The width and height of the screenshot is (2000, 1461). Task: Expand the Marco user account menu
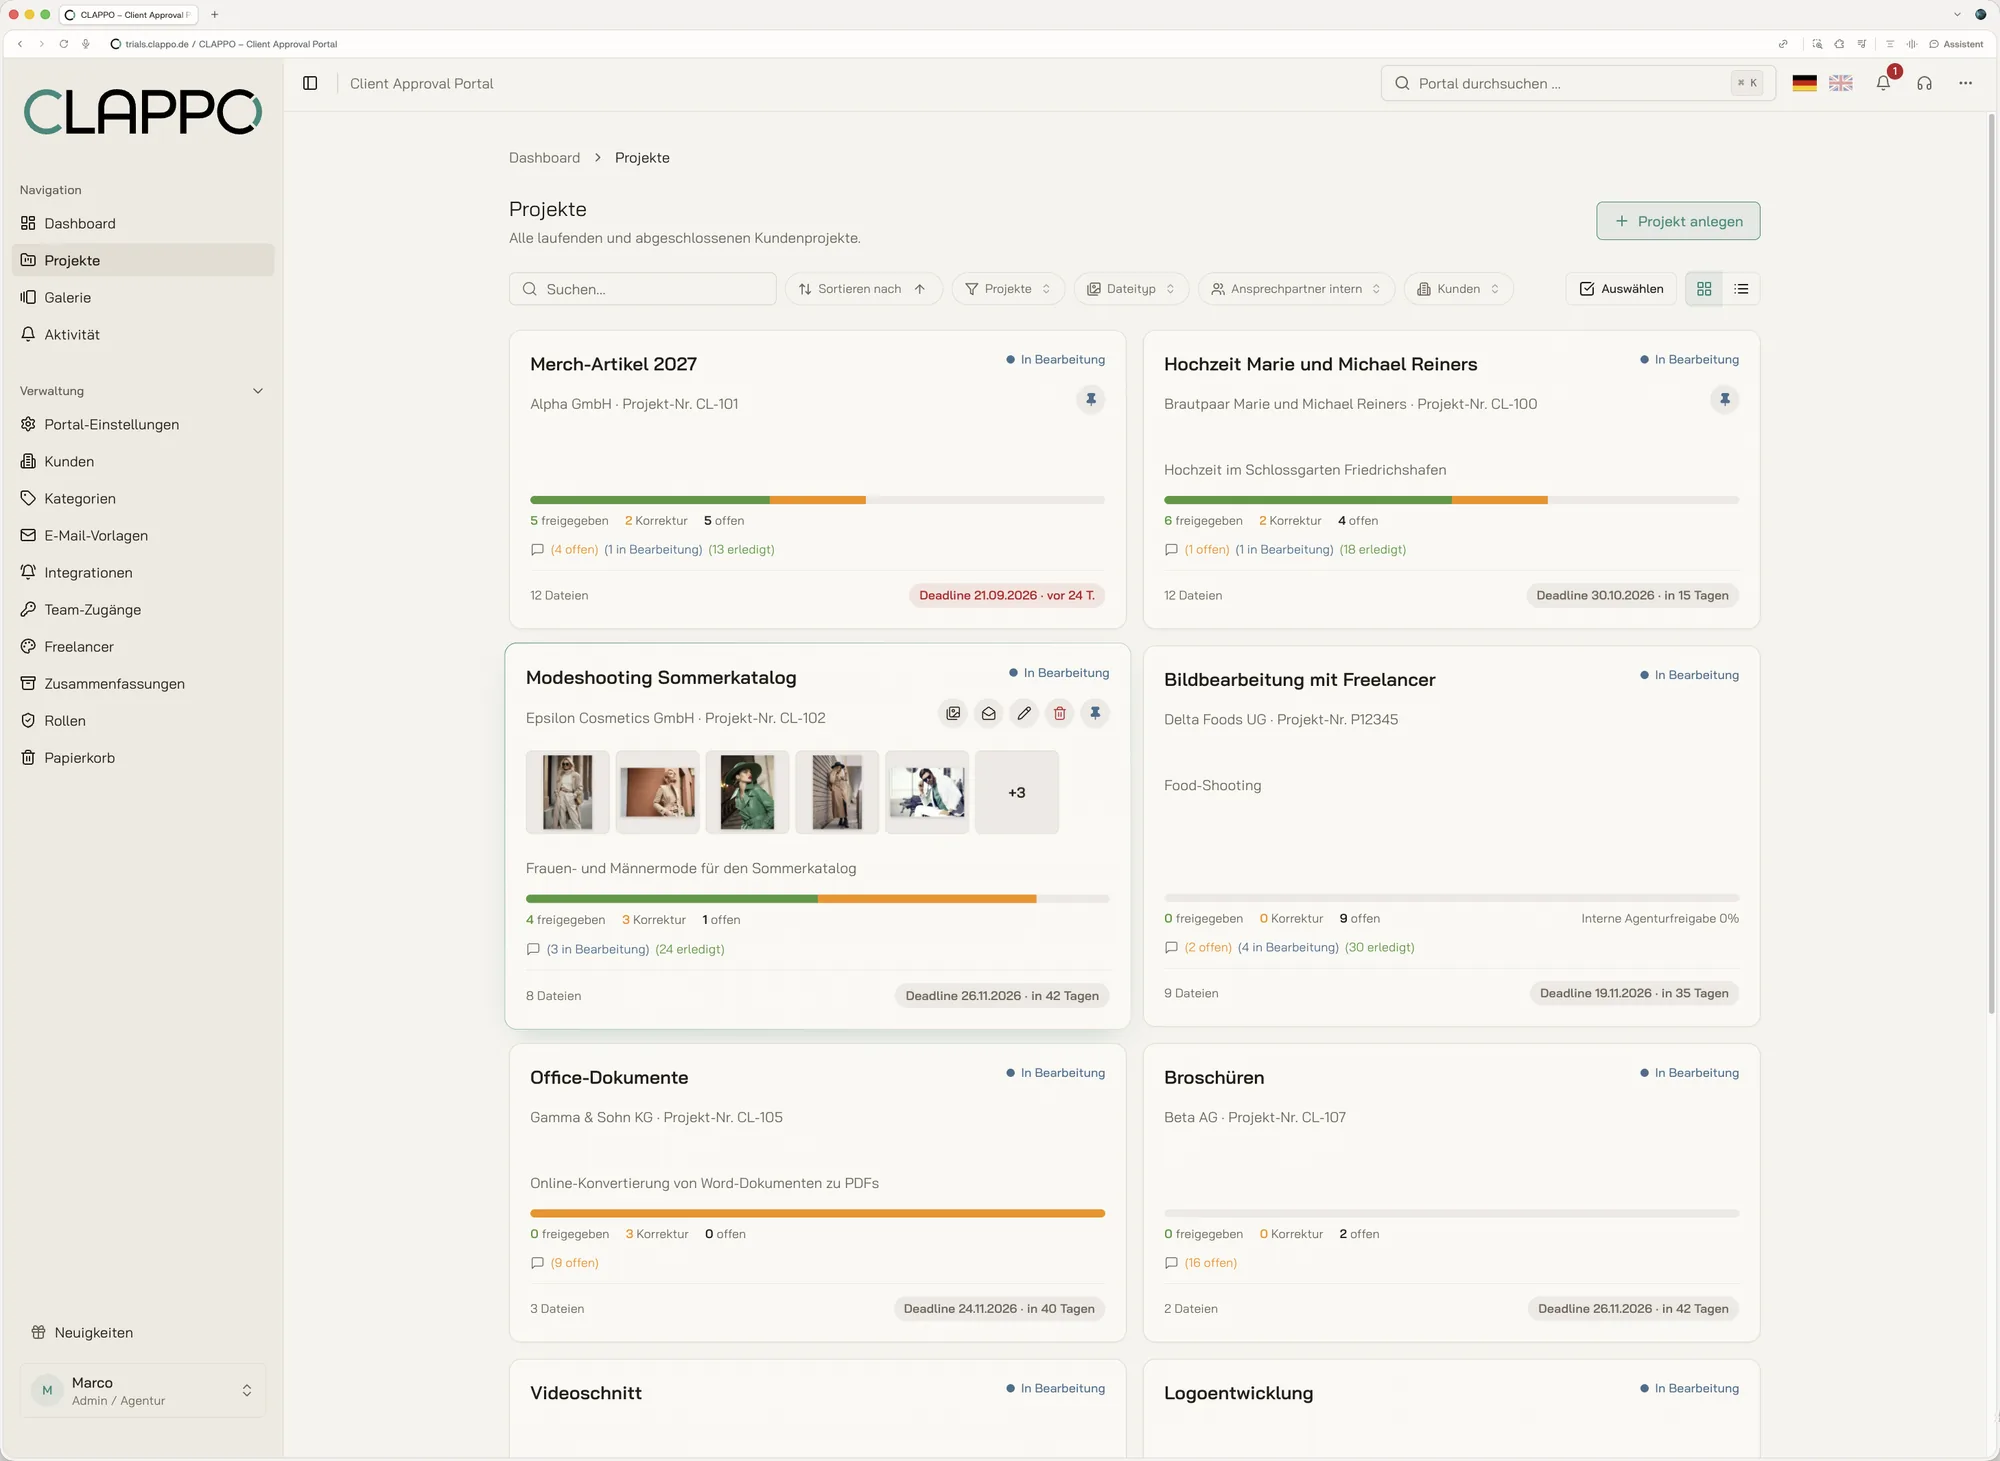pyautogui.click(x=143, y=1390)
